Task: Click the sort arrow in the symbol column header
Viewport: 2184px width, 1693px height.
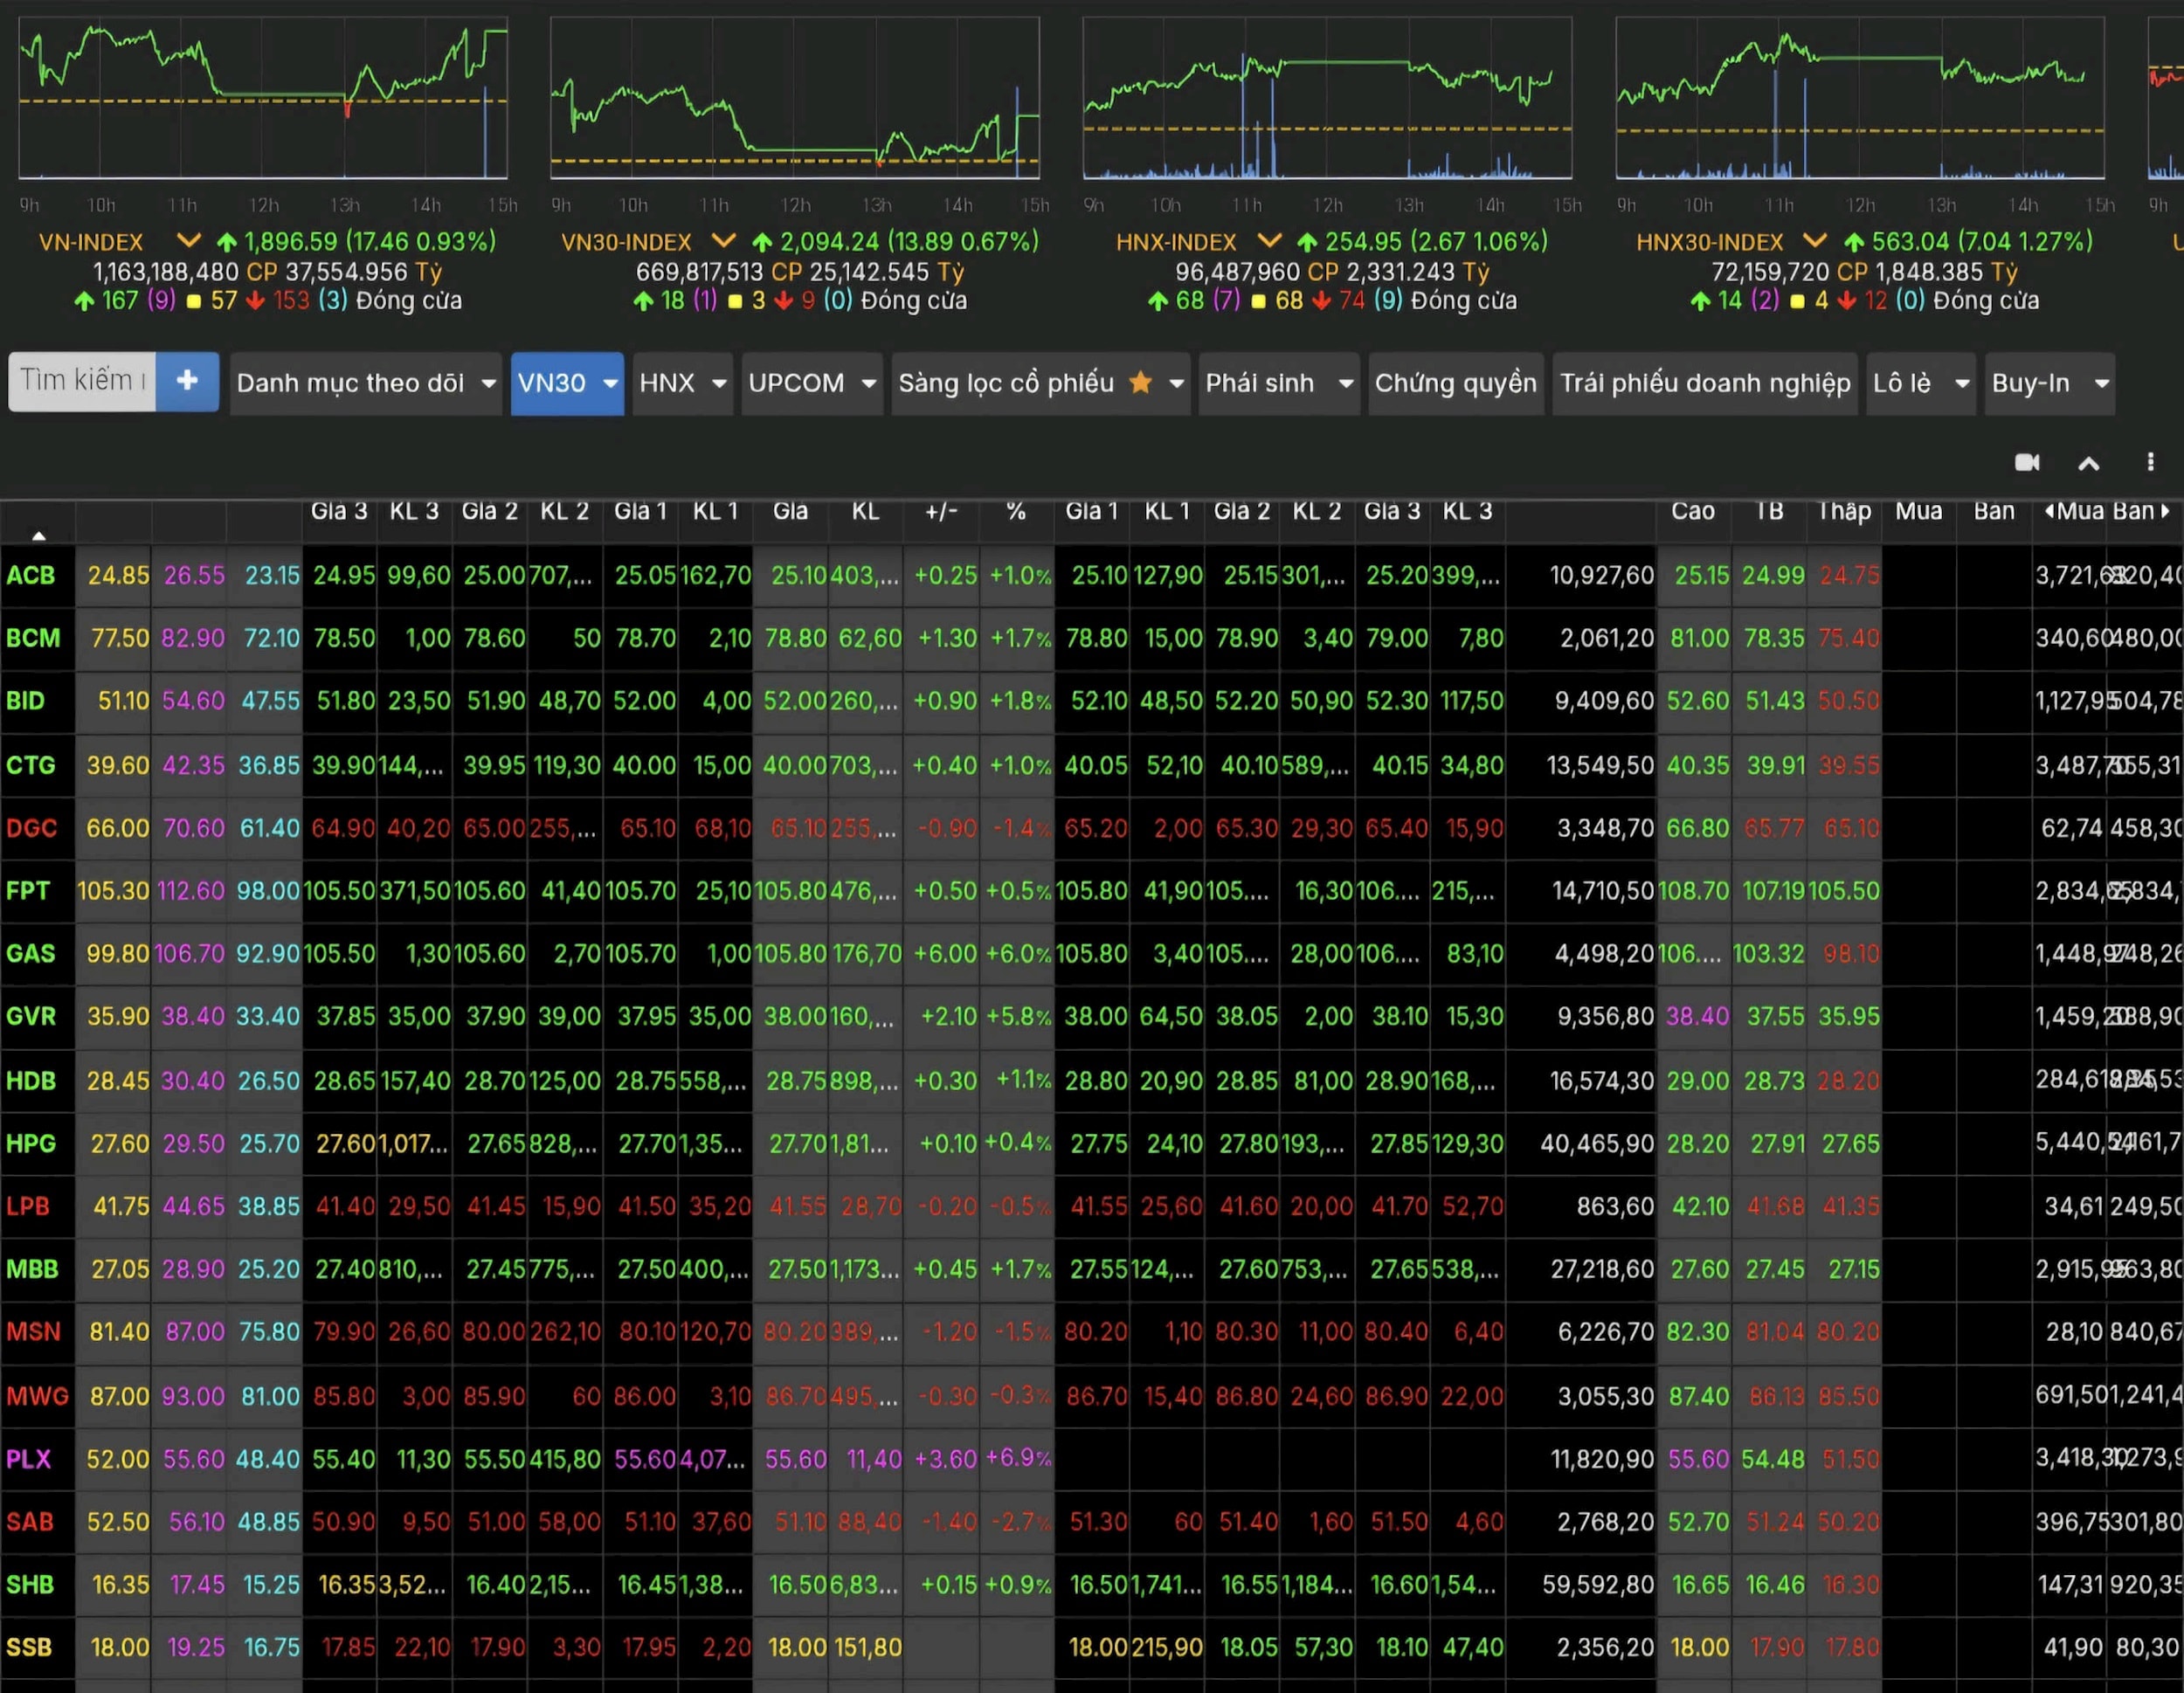Action: [39, 535]
